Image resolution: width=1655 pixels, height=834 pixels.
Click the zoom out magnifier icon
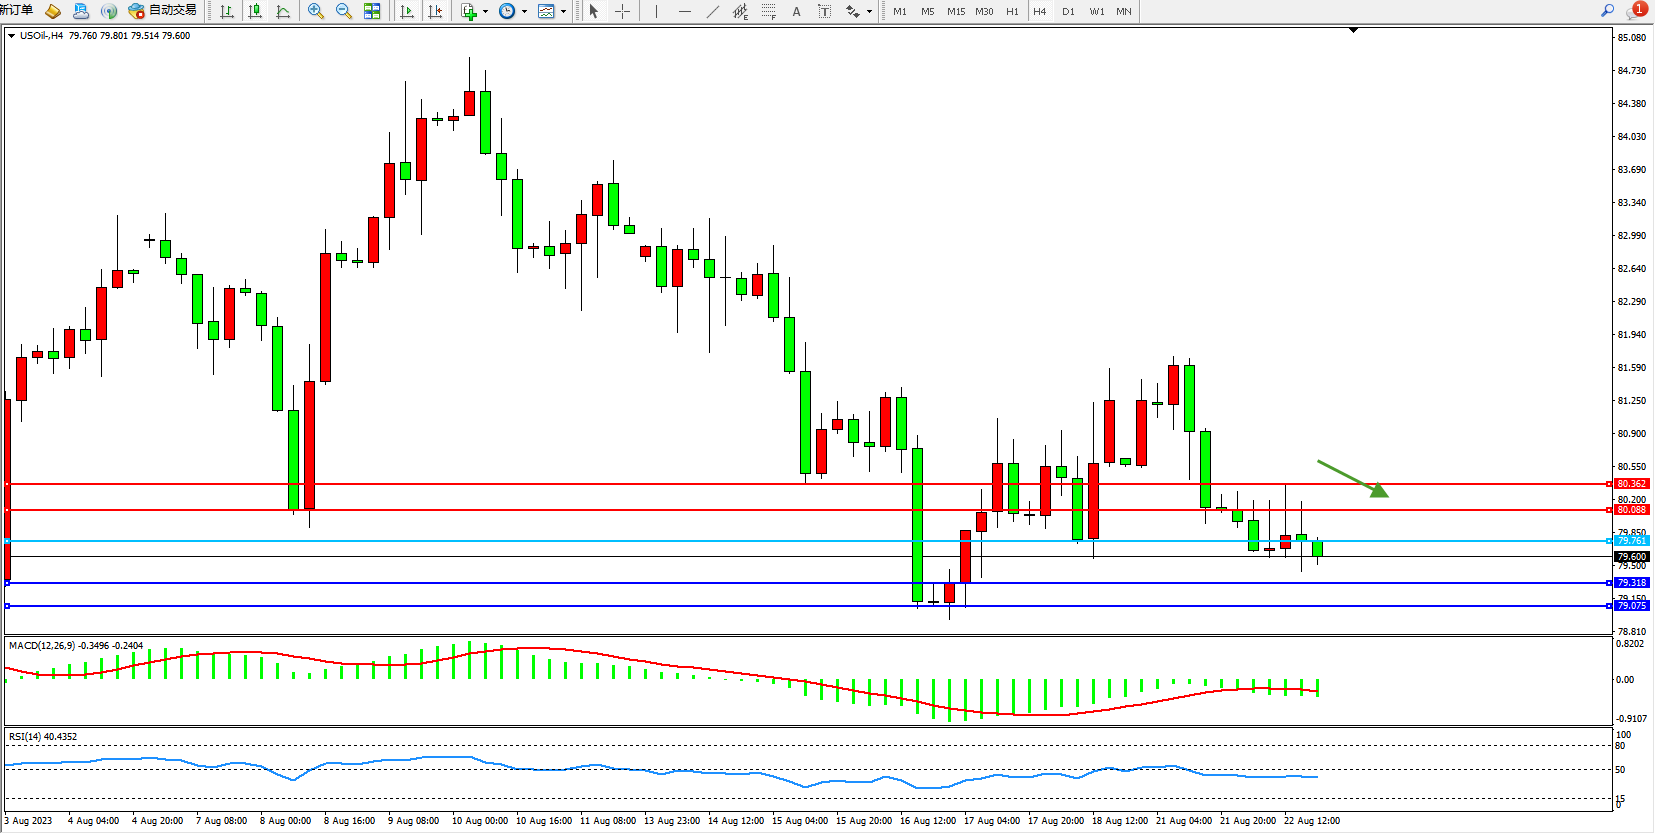click(x=344, y=11)
